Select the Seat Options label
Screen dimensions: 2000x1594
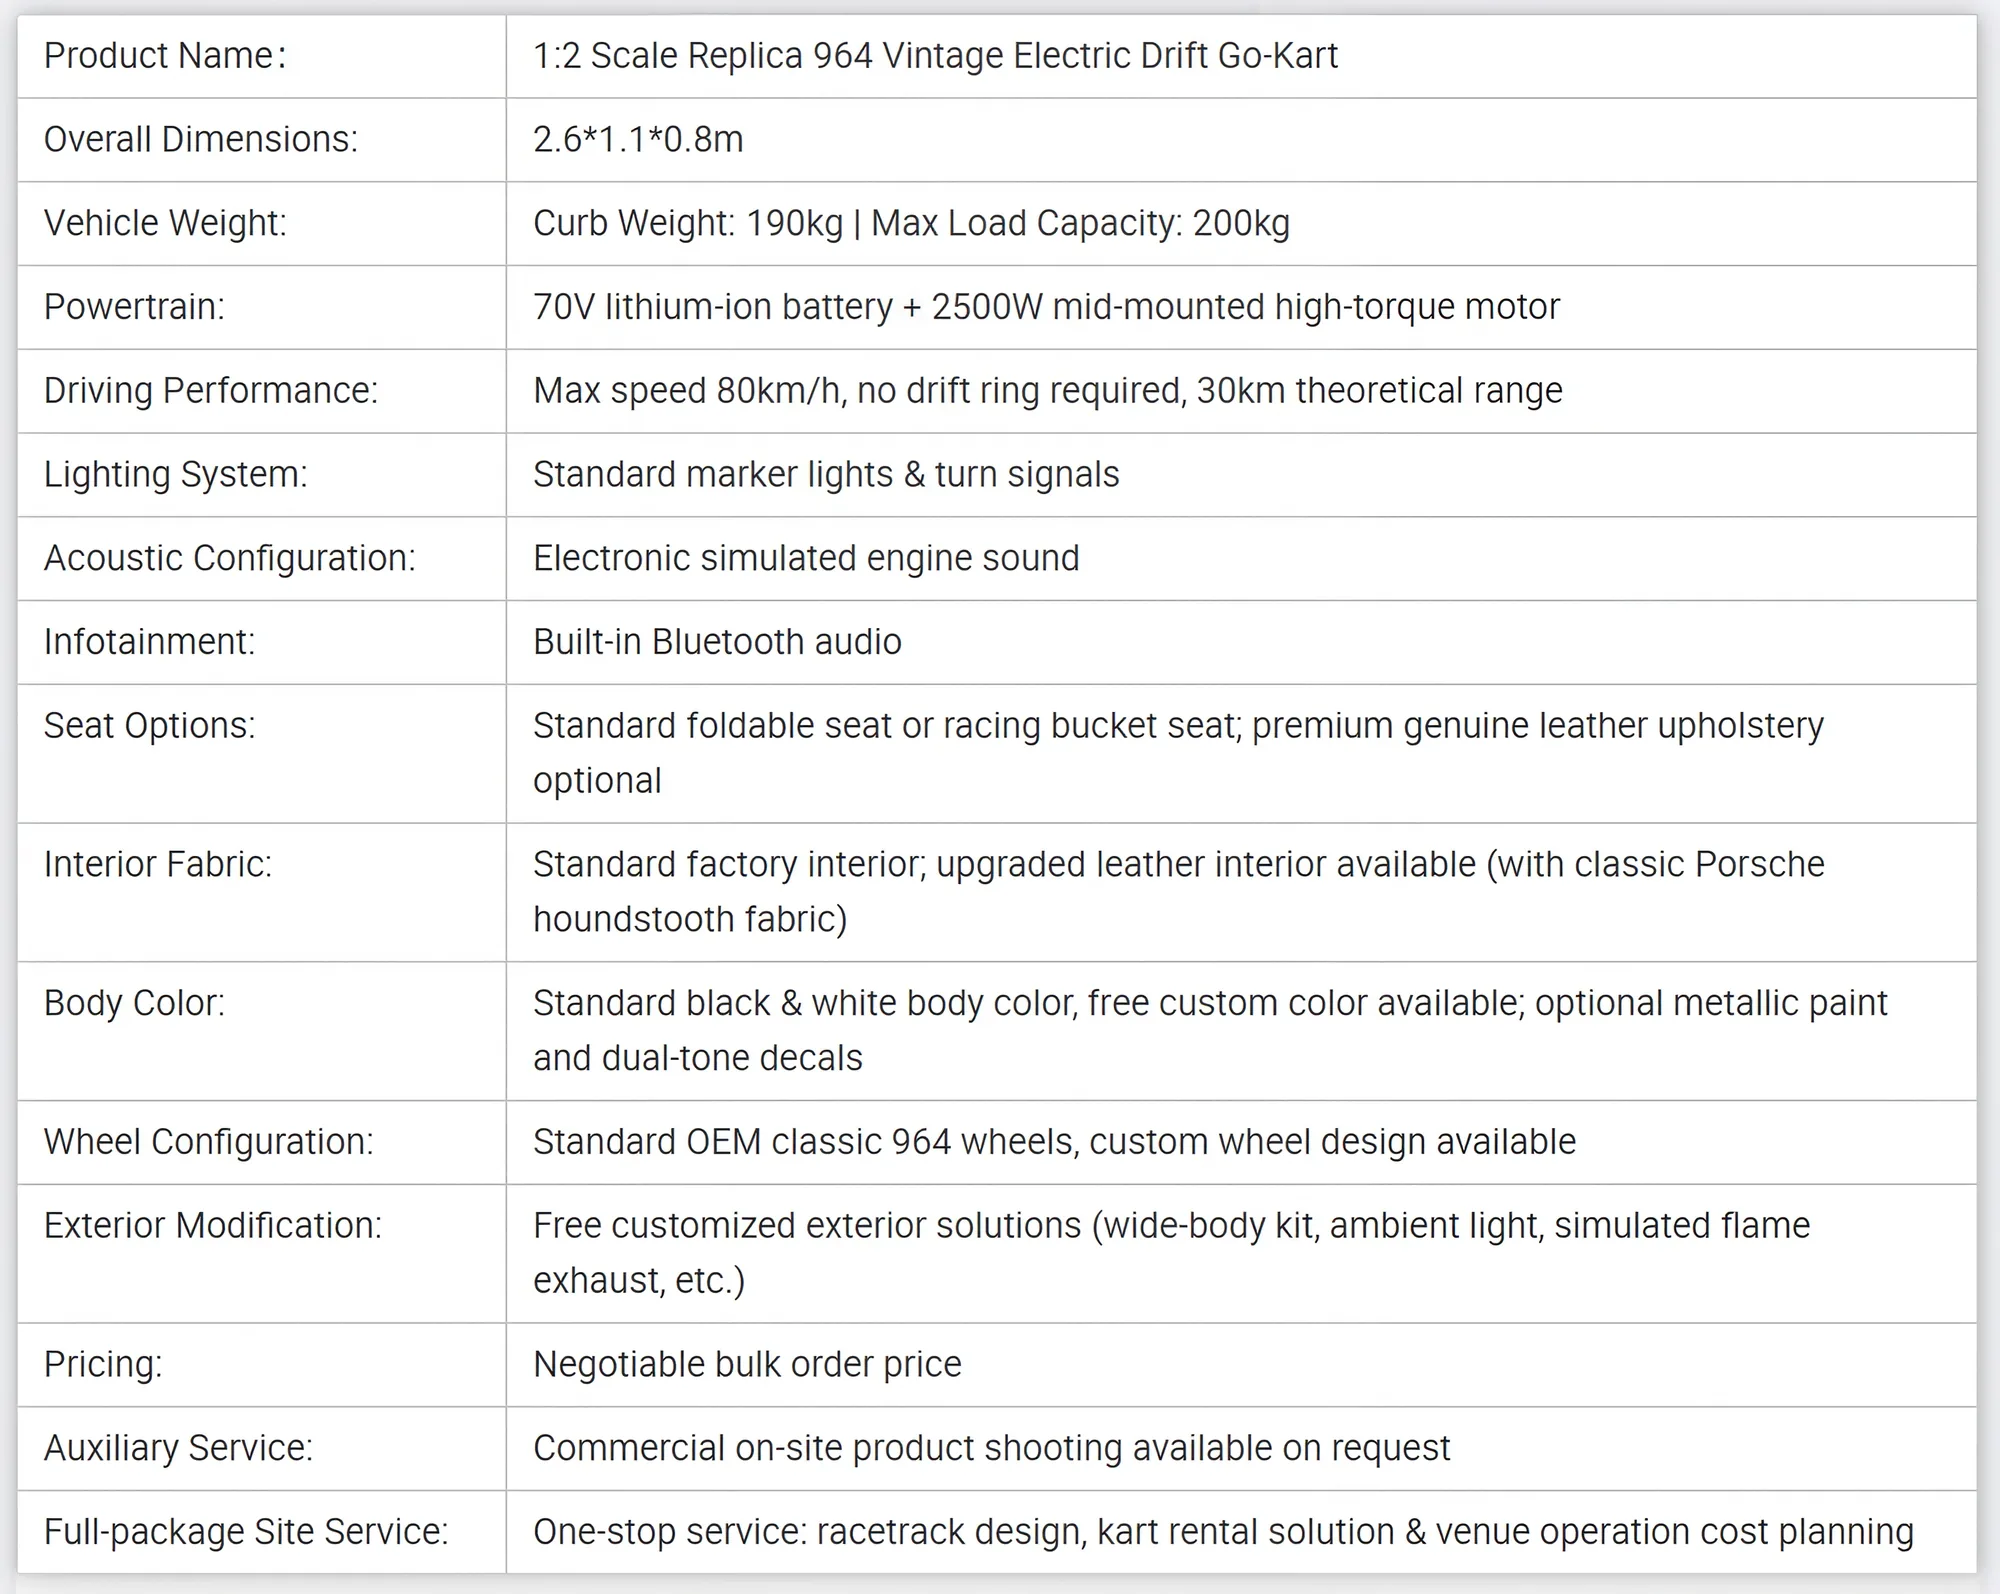(150, 726)
